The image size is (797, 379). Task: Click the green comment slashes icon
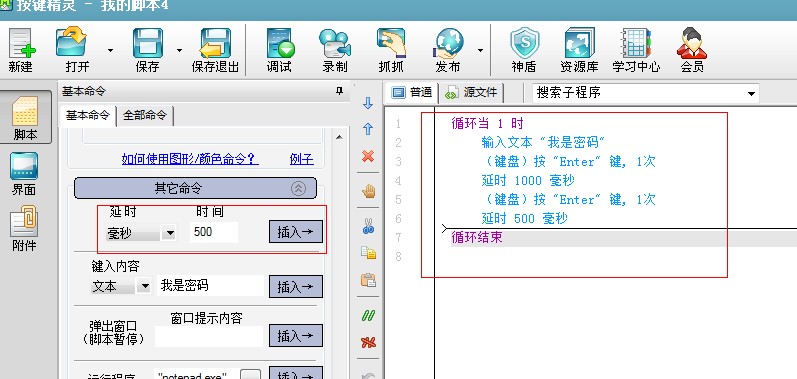click(368, 315)
